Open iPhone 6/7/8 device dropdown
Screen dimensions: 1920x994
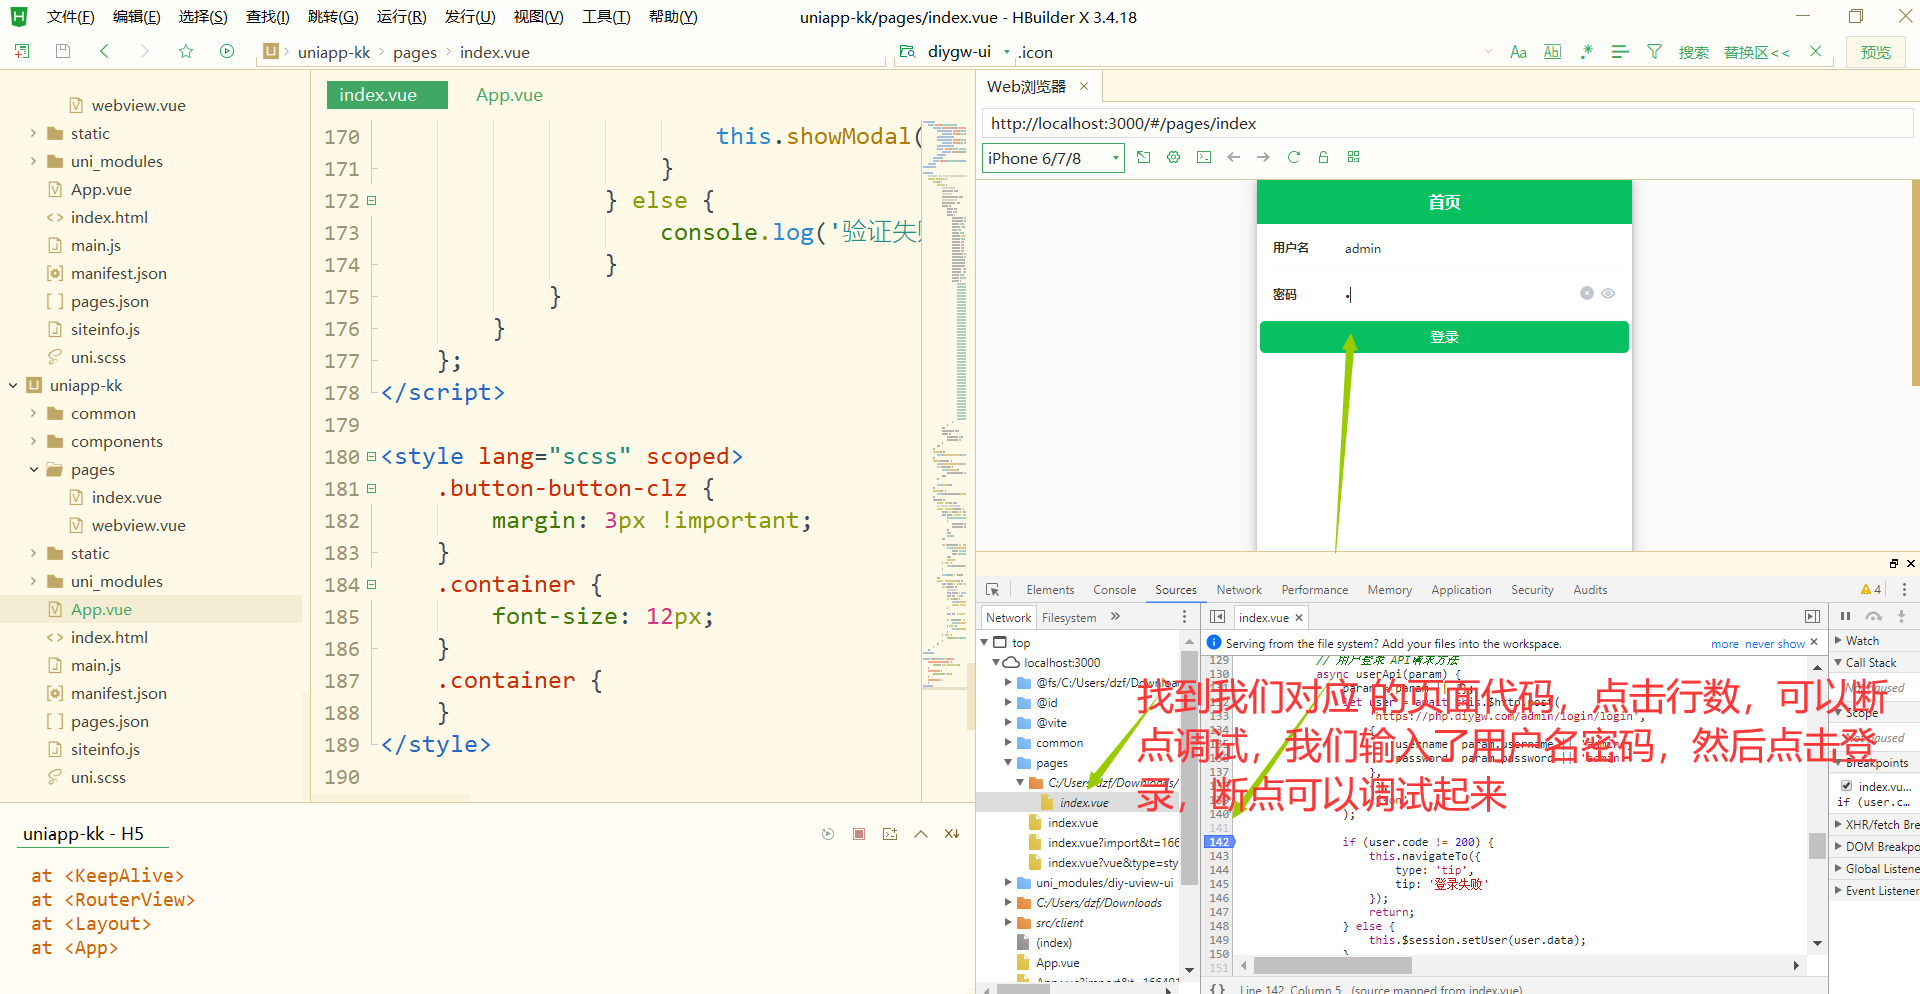click(1053, 158)
